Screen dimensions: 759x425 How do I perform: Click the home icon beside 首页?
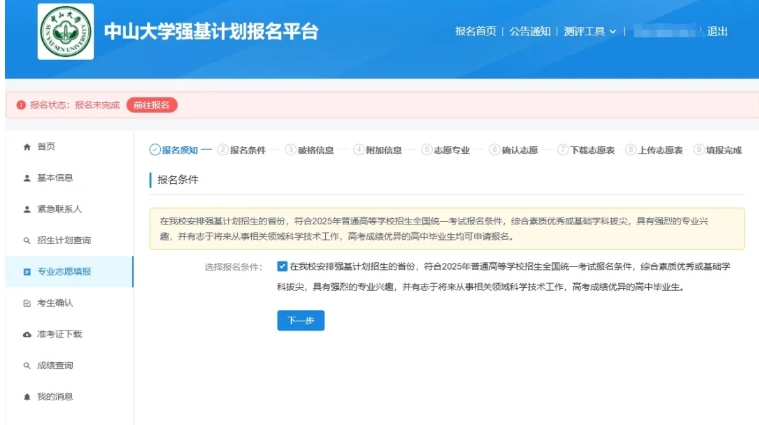(x=26, y=147)
